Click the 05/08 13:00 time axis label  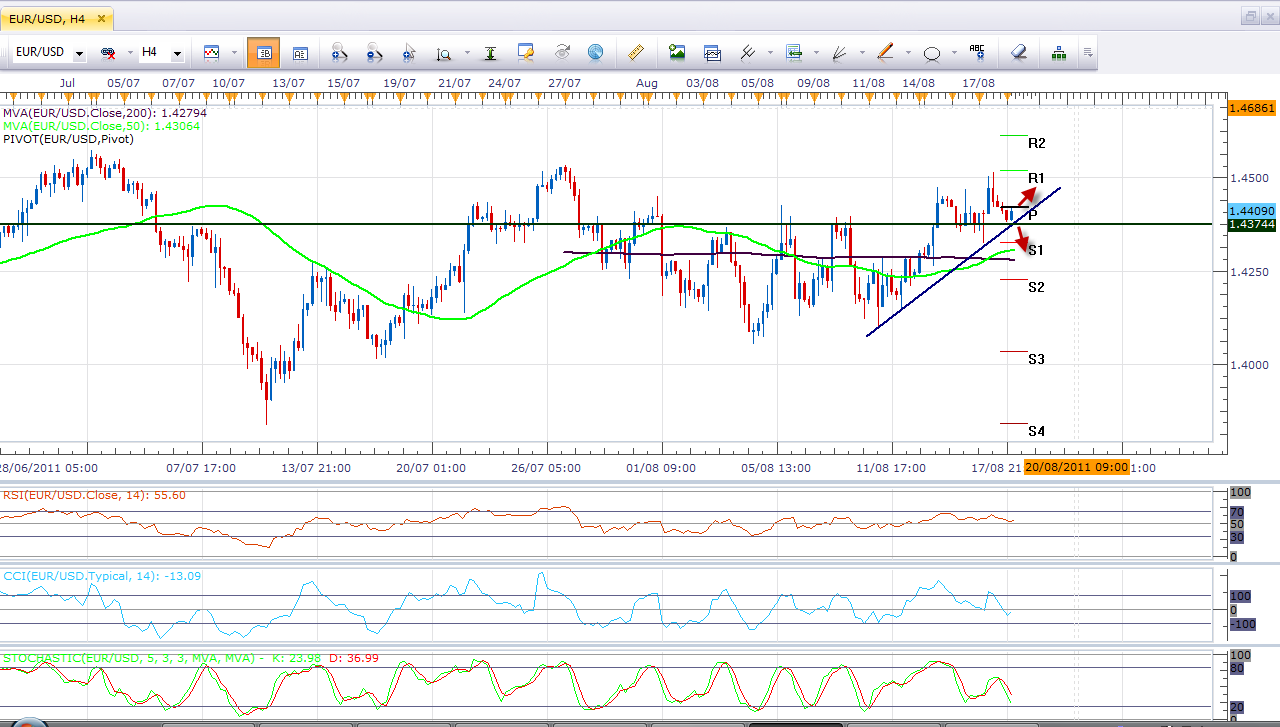click(x=776, y=467)
